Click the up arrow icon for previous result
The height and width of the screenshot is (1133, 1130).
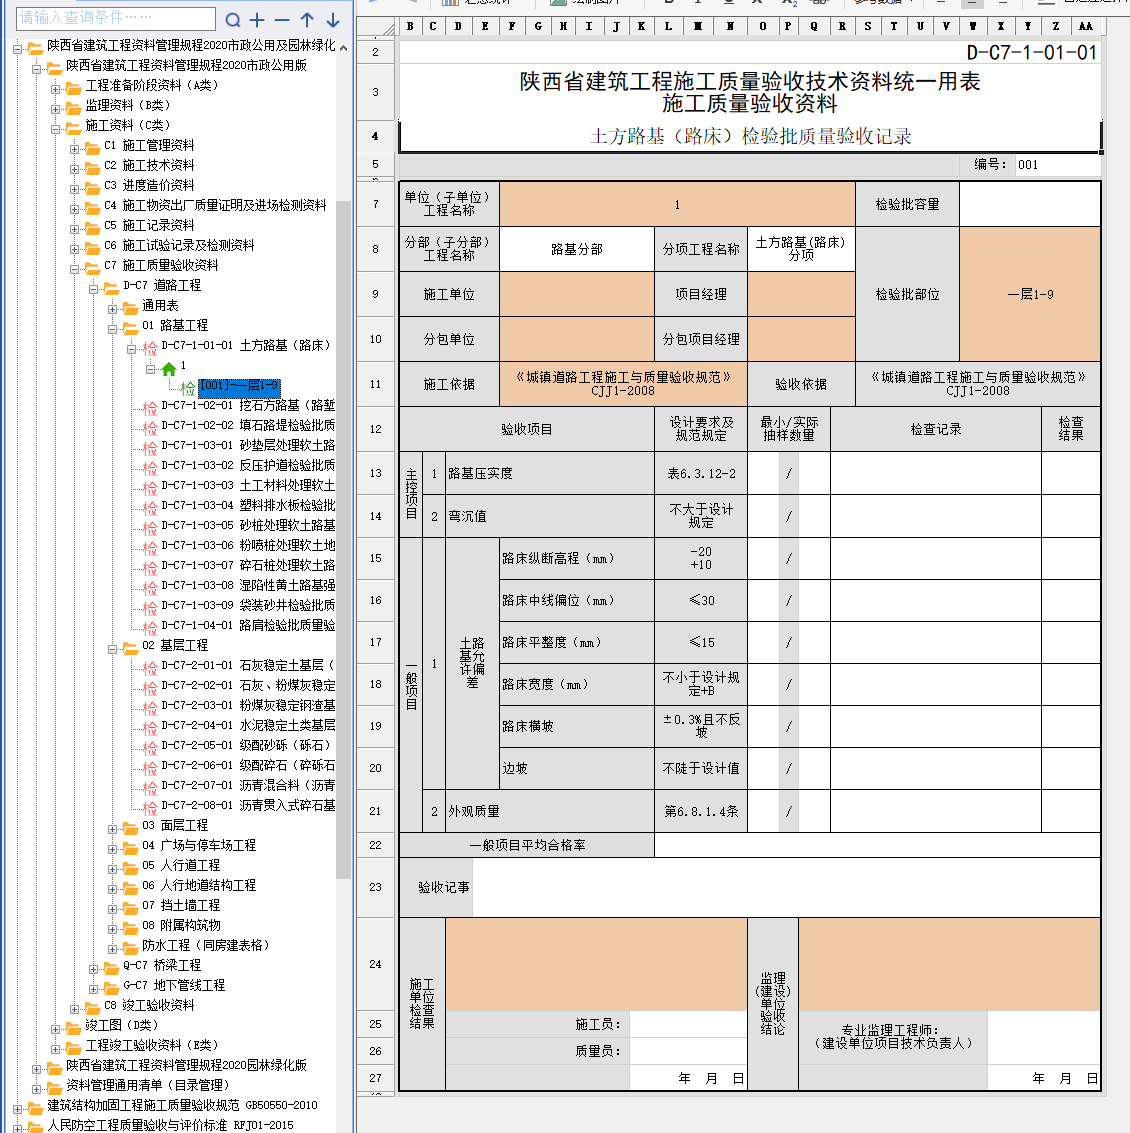point(307,20)
